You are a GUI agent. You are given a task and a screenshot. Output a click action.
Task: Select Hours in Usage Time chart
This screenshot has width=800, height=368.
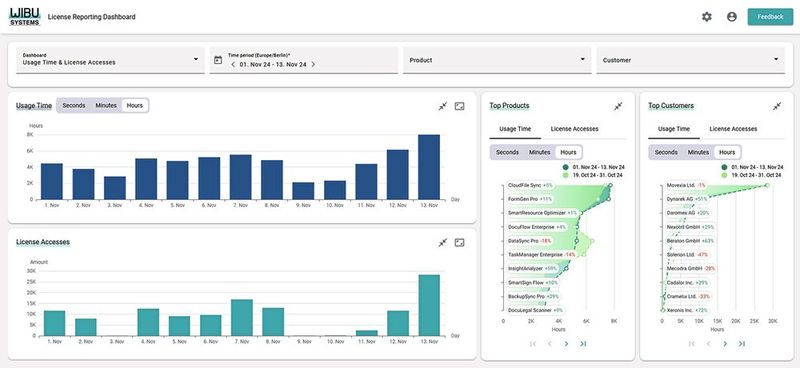135,105
